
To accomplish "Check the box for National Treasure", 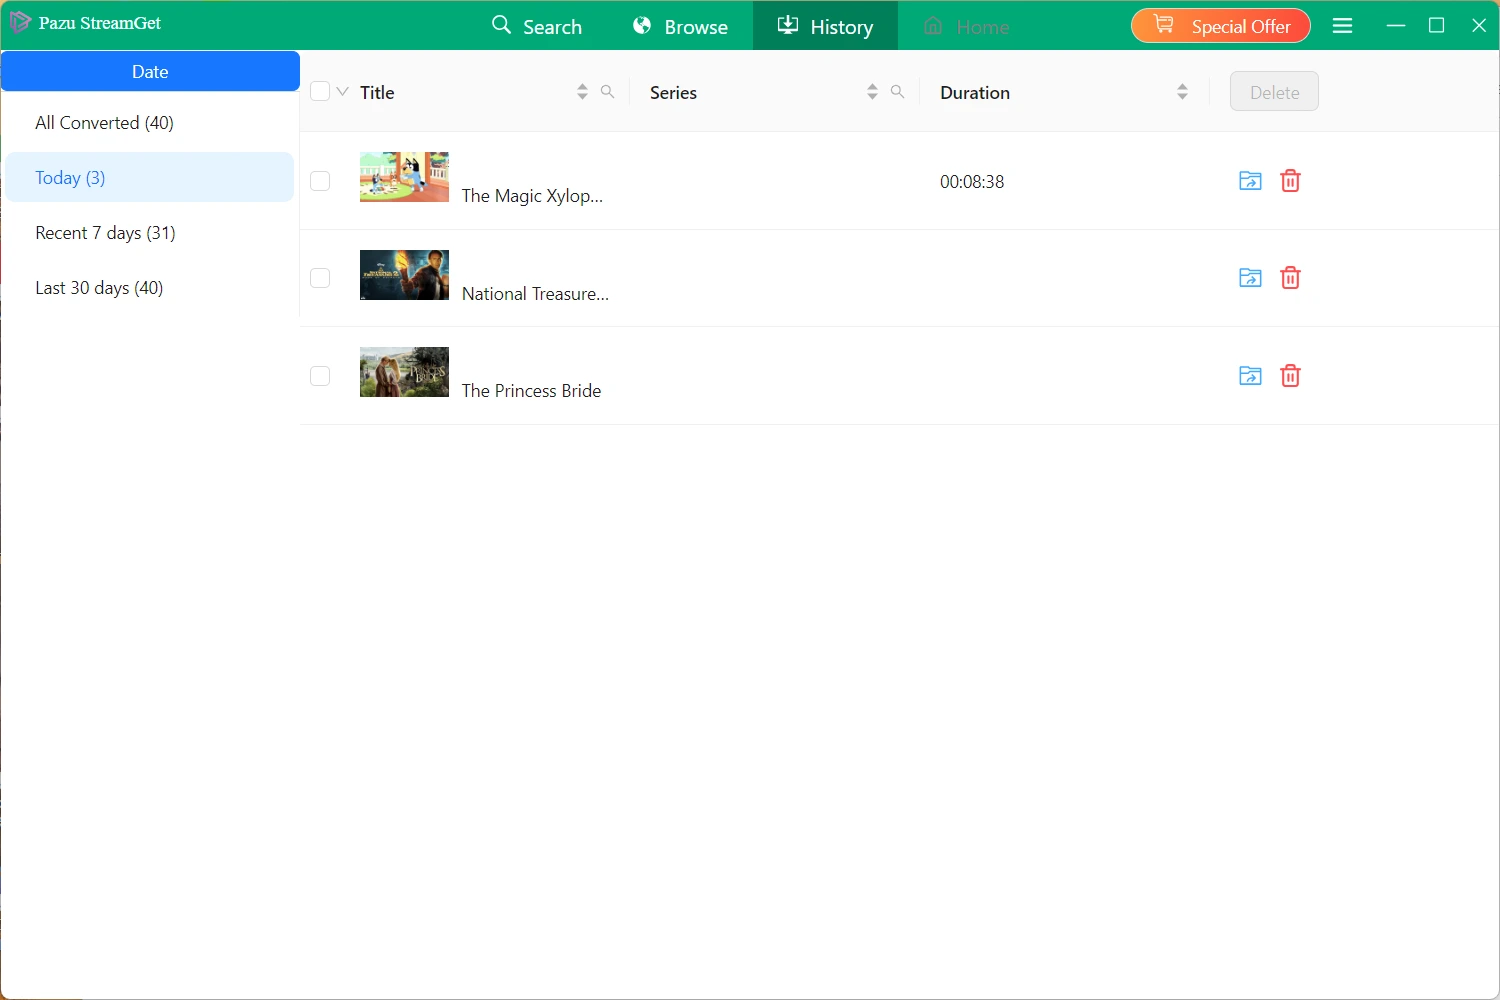I will pos(320,278).
